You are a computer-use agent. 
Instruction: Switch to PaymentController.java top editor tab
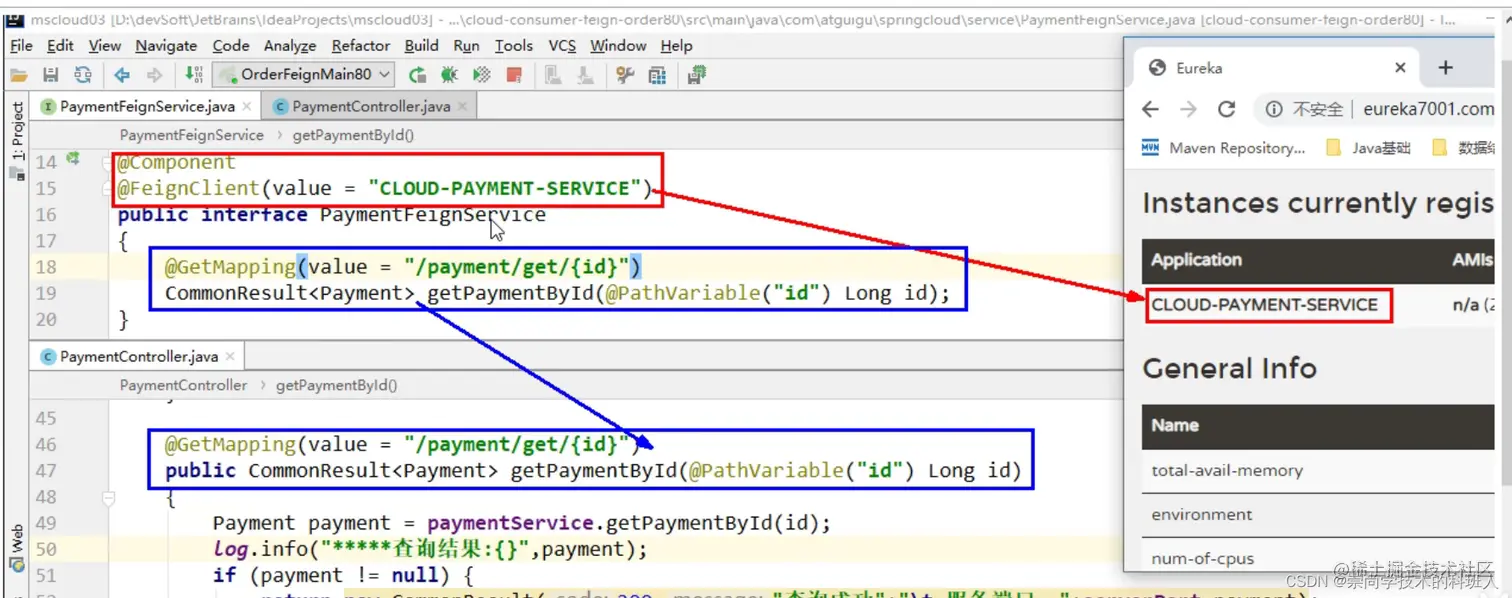pyautogui.click(x=371, y=106)
